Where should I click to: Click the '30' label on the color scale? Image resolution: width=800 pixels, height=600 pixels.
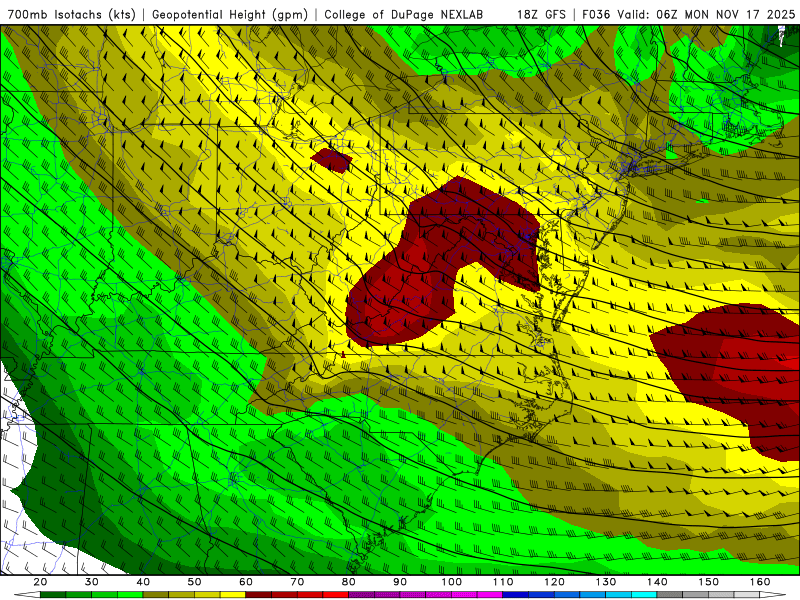coord(92,582)
